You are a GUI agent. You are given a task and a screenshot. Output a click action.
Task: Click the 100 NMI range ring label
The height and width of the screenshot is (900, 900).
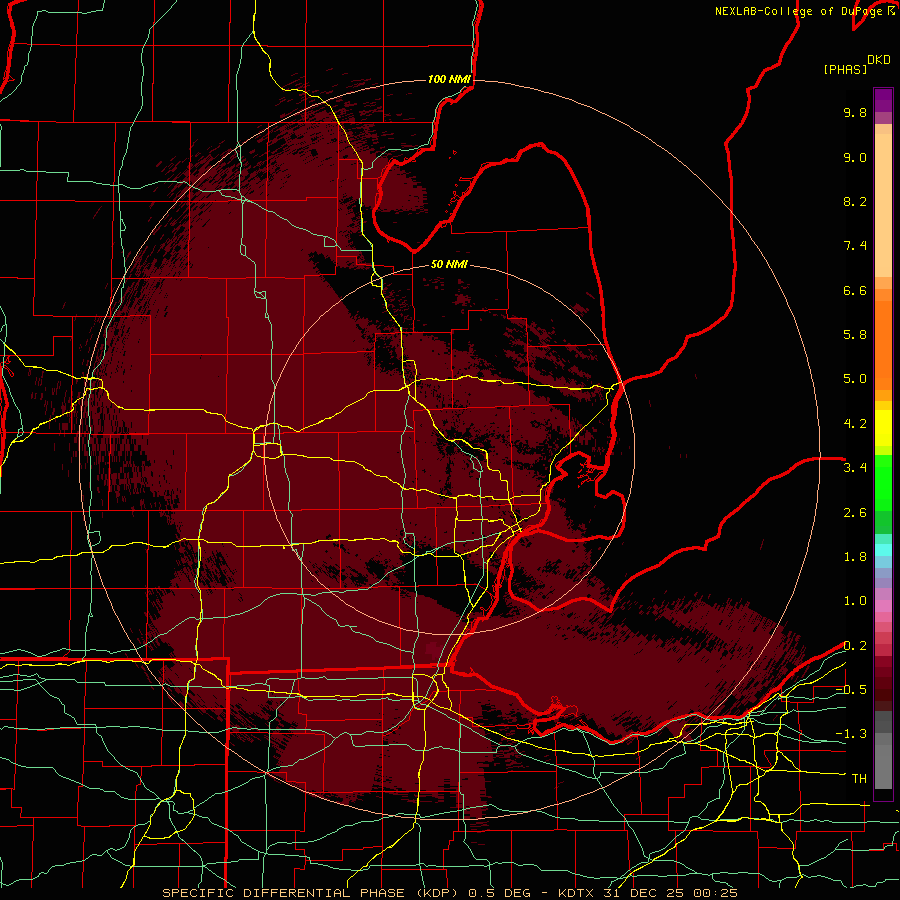[449, 79]
